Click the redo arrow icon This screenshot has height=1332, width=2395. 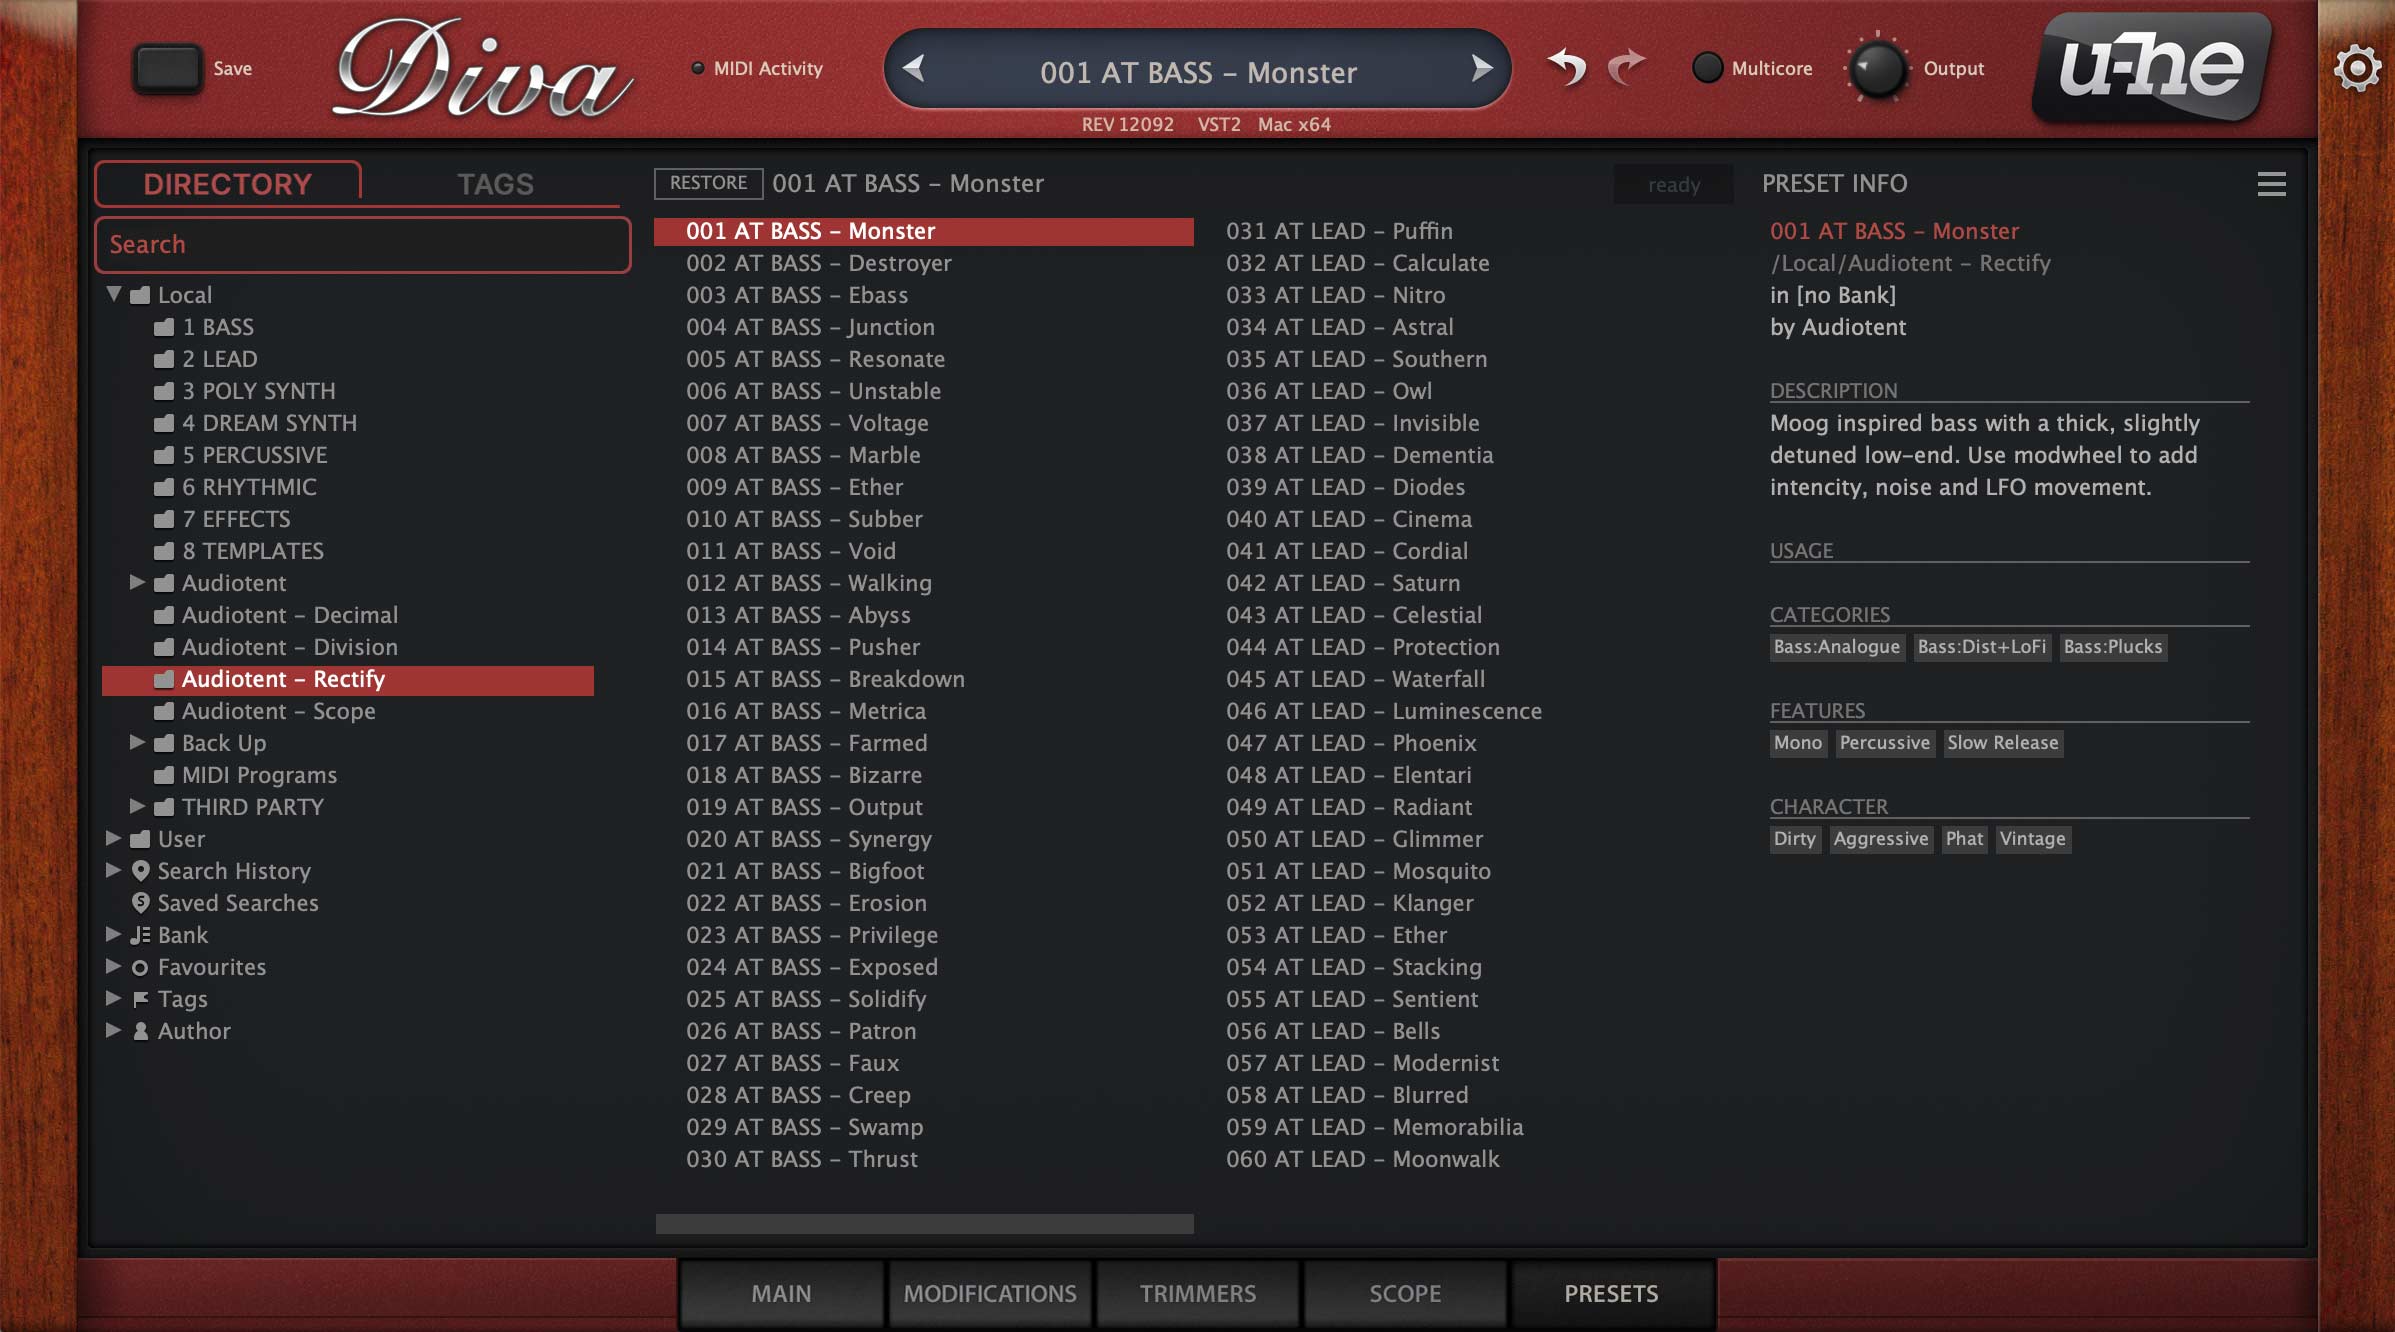1627,68
